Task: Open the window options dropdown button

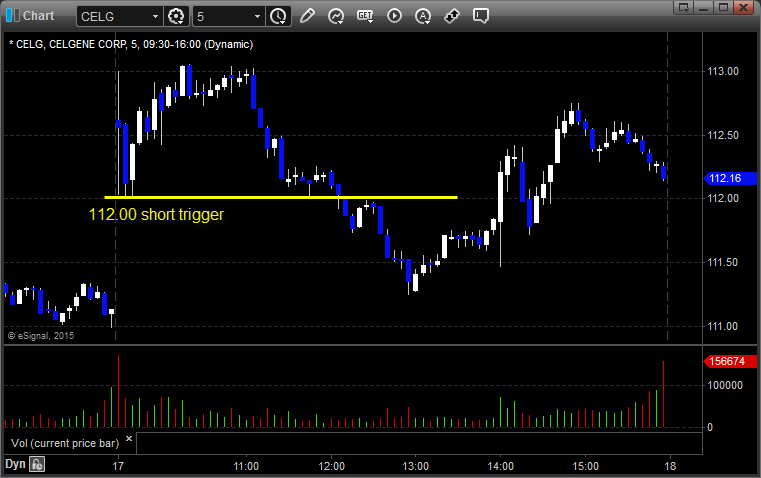Action: [x=684, y=7]
